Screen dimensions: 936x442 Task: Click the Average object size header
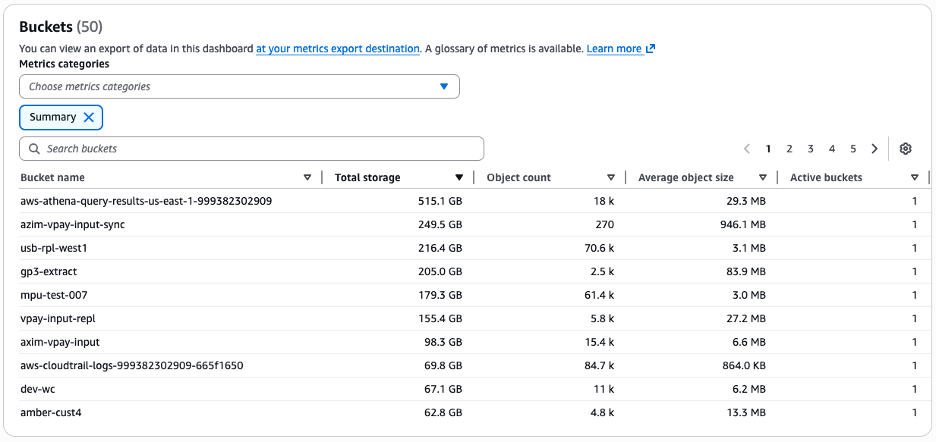click(686, 177)
